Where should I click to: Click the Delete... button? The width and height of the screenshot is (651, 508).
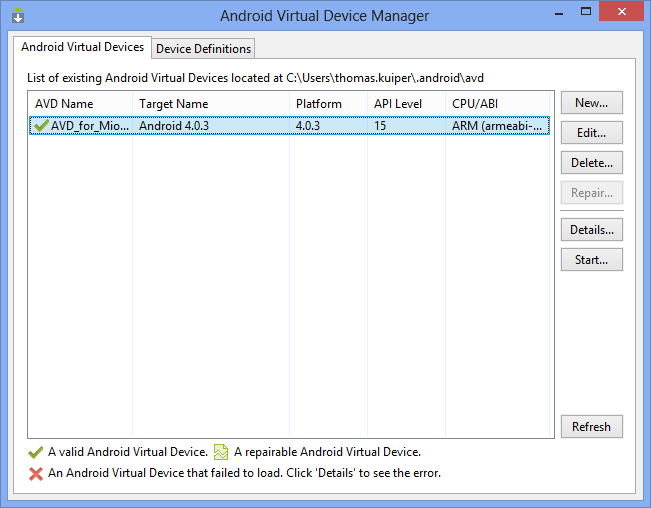coord(592,163)
